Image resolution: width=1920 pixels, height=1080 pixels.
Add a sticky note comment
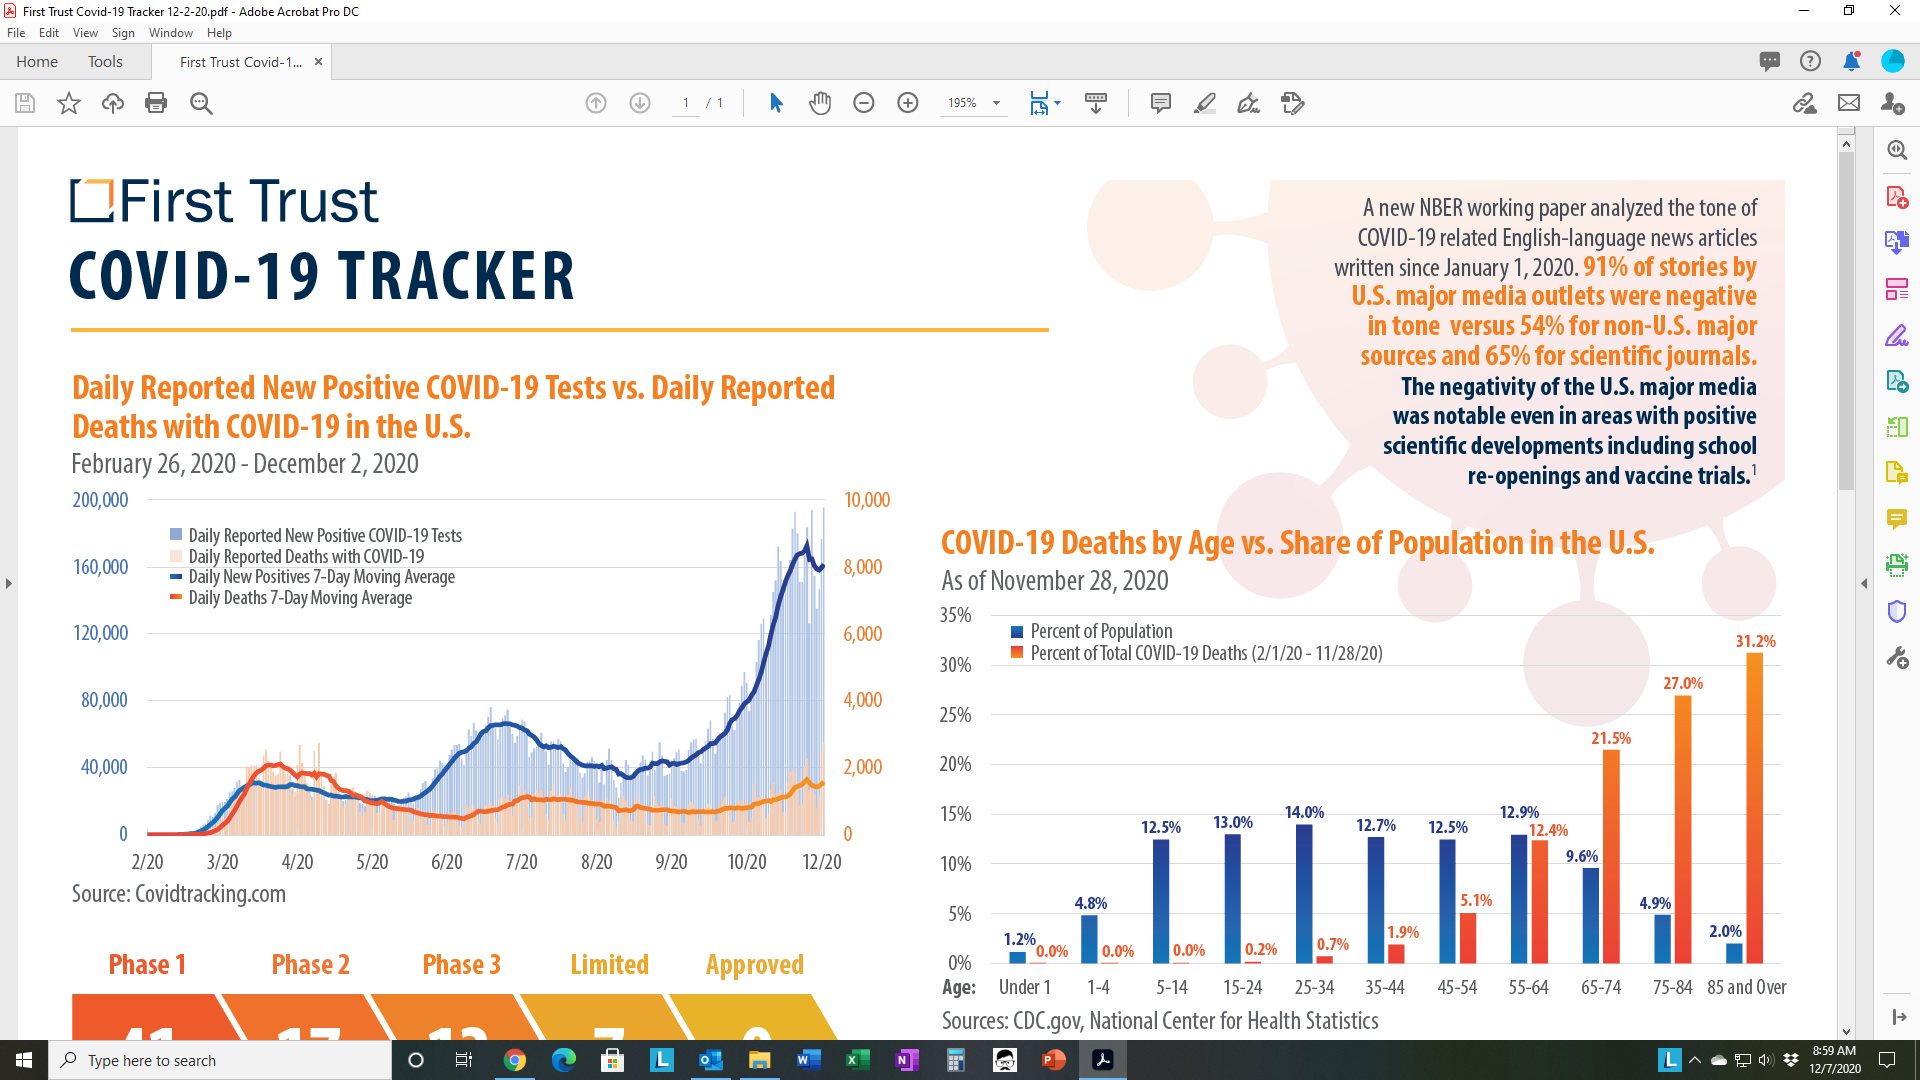click(x=1161, y=103)
